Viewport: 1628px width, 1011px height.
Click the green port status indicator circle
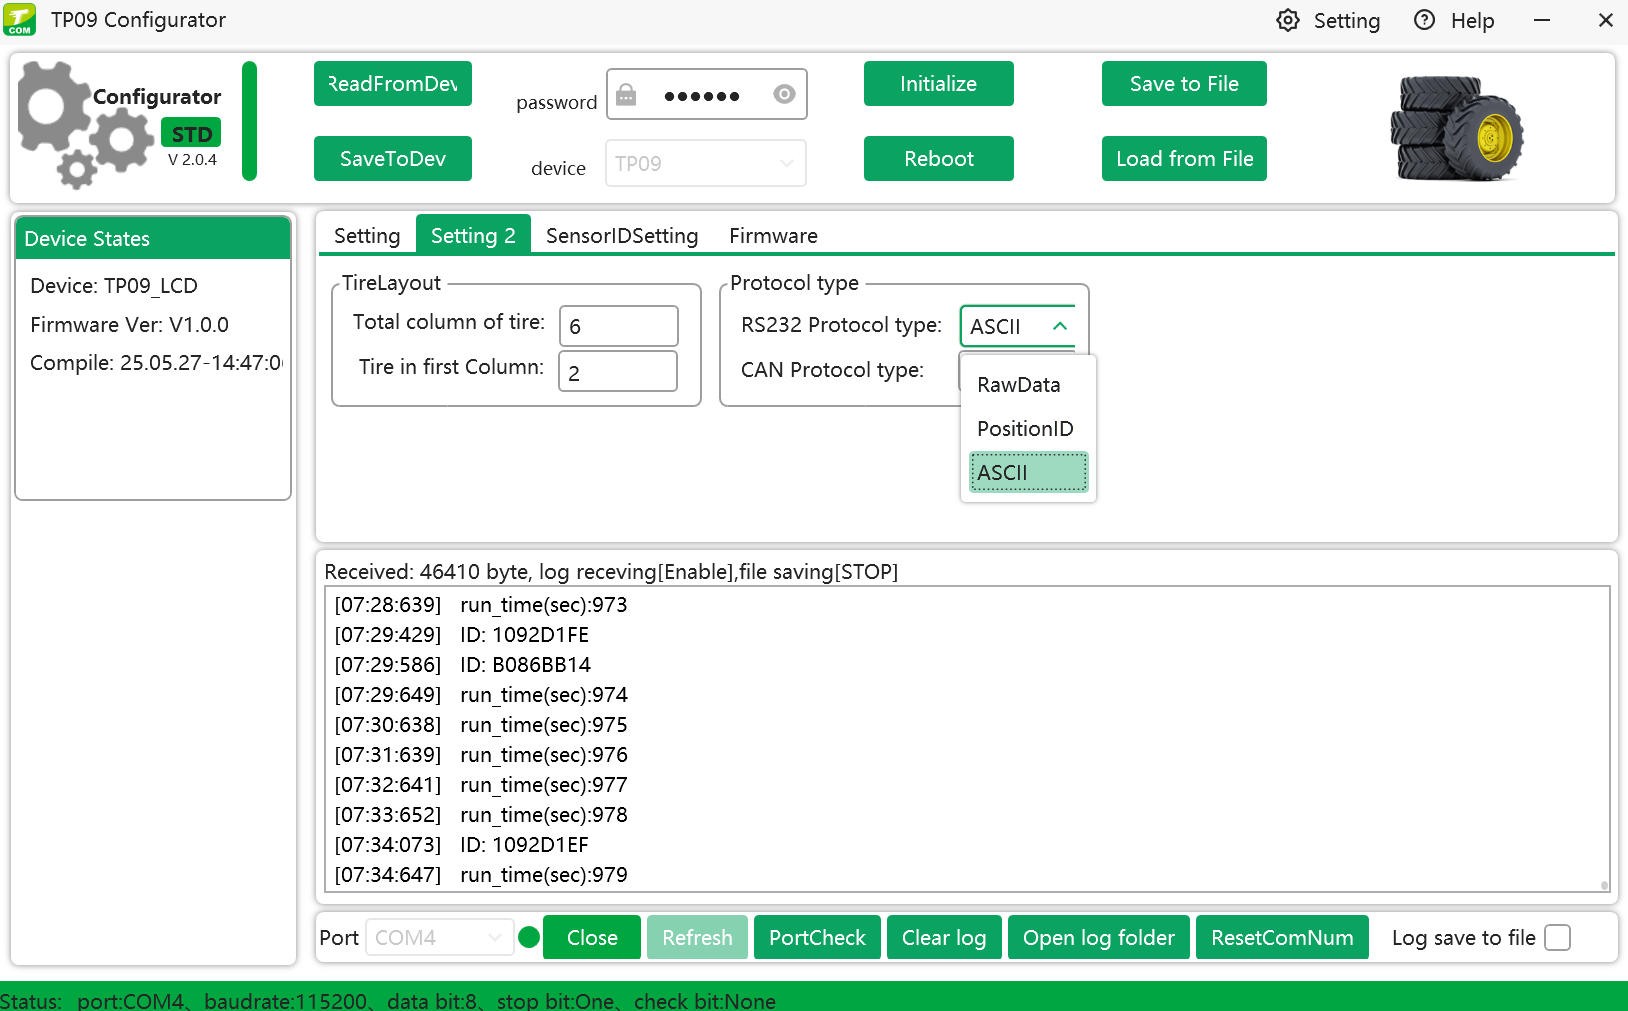coord(530,937)
